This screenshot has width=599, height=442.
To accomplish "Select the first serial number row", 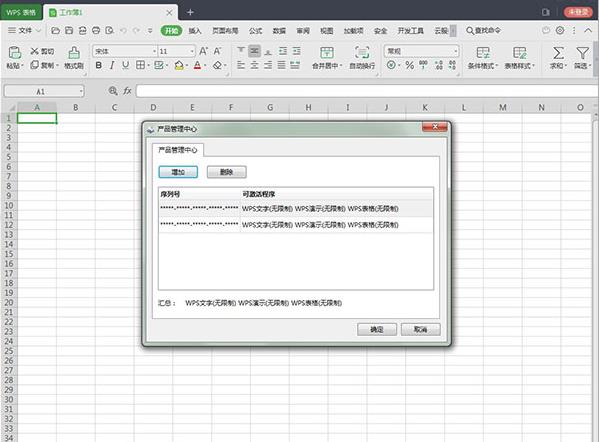I will coord(296,209).
